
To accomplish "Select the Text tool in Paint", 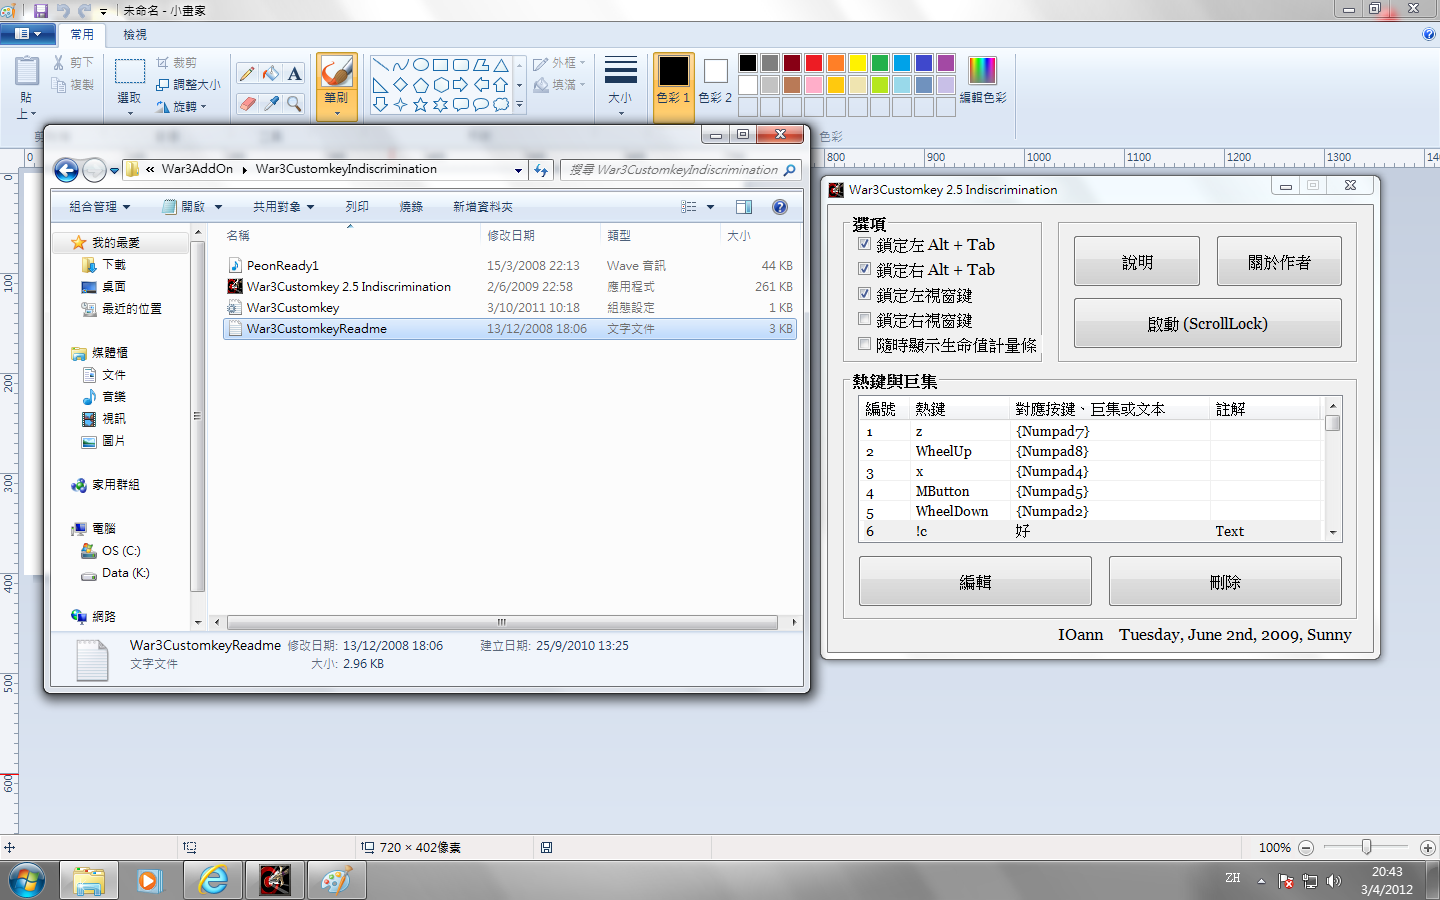I will pos(294,73).
